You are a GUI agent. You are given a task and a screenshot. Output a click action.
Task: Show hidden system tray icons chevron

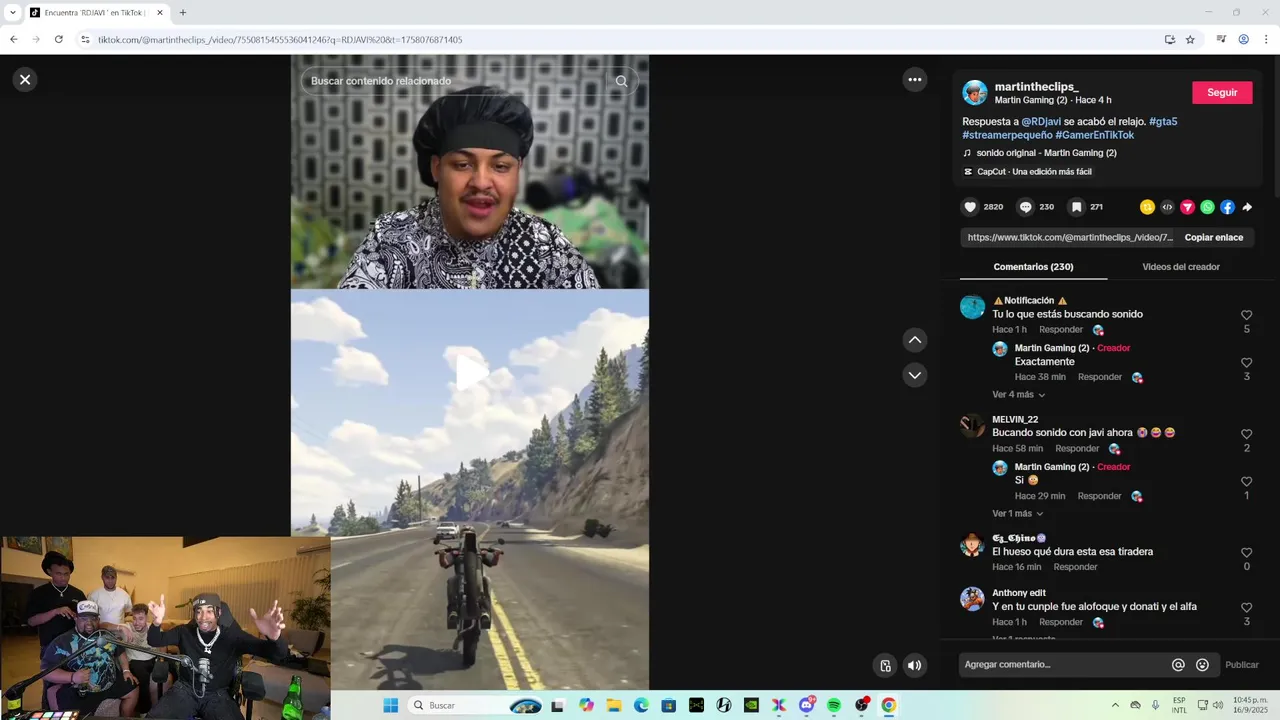click(x=1115, y=705)
